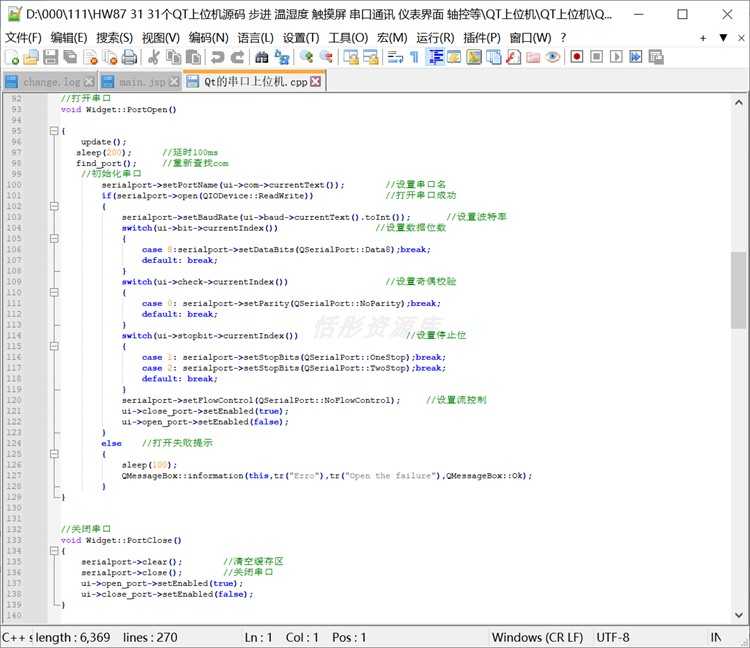Click the Open file folder icon
The width and height of the screenshot is (750, 648).
point(31,57)
